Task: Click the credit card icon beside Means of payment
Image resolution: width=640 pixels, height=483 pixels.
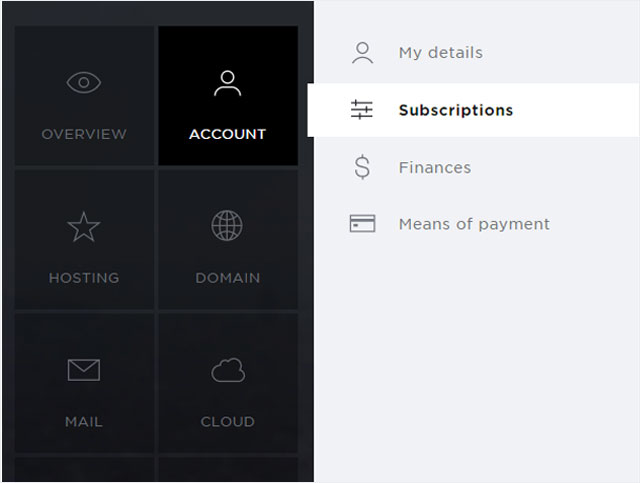Action: coord(362,224)
